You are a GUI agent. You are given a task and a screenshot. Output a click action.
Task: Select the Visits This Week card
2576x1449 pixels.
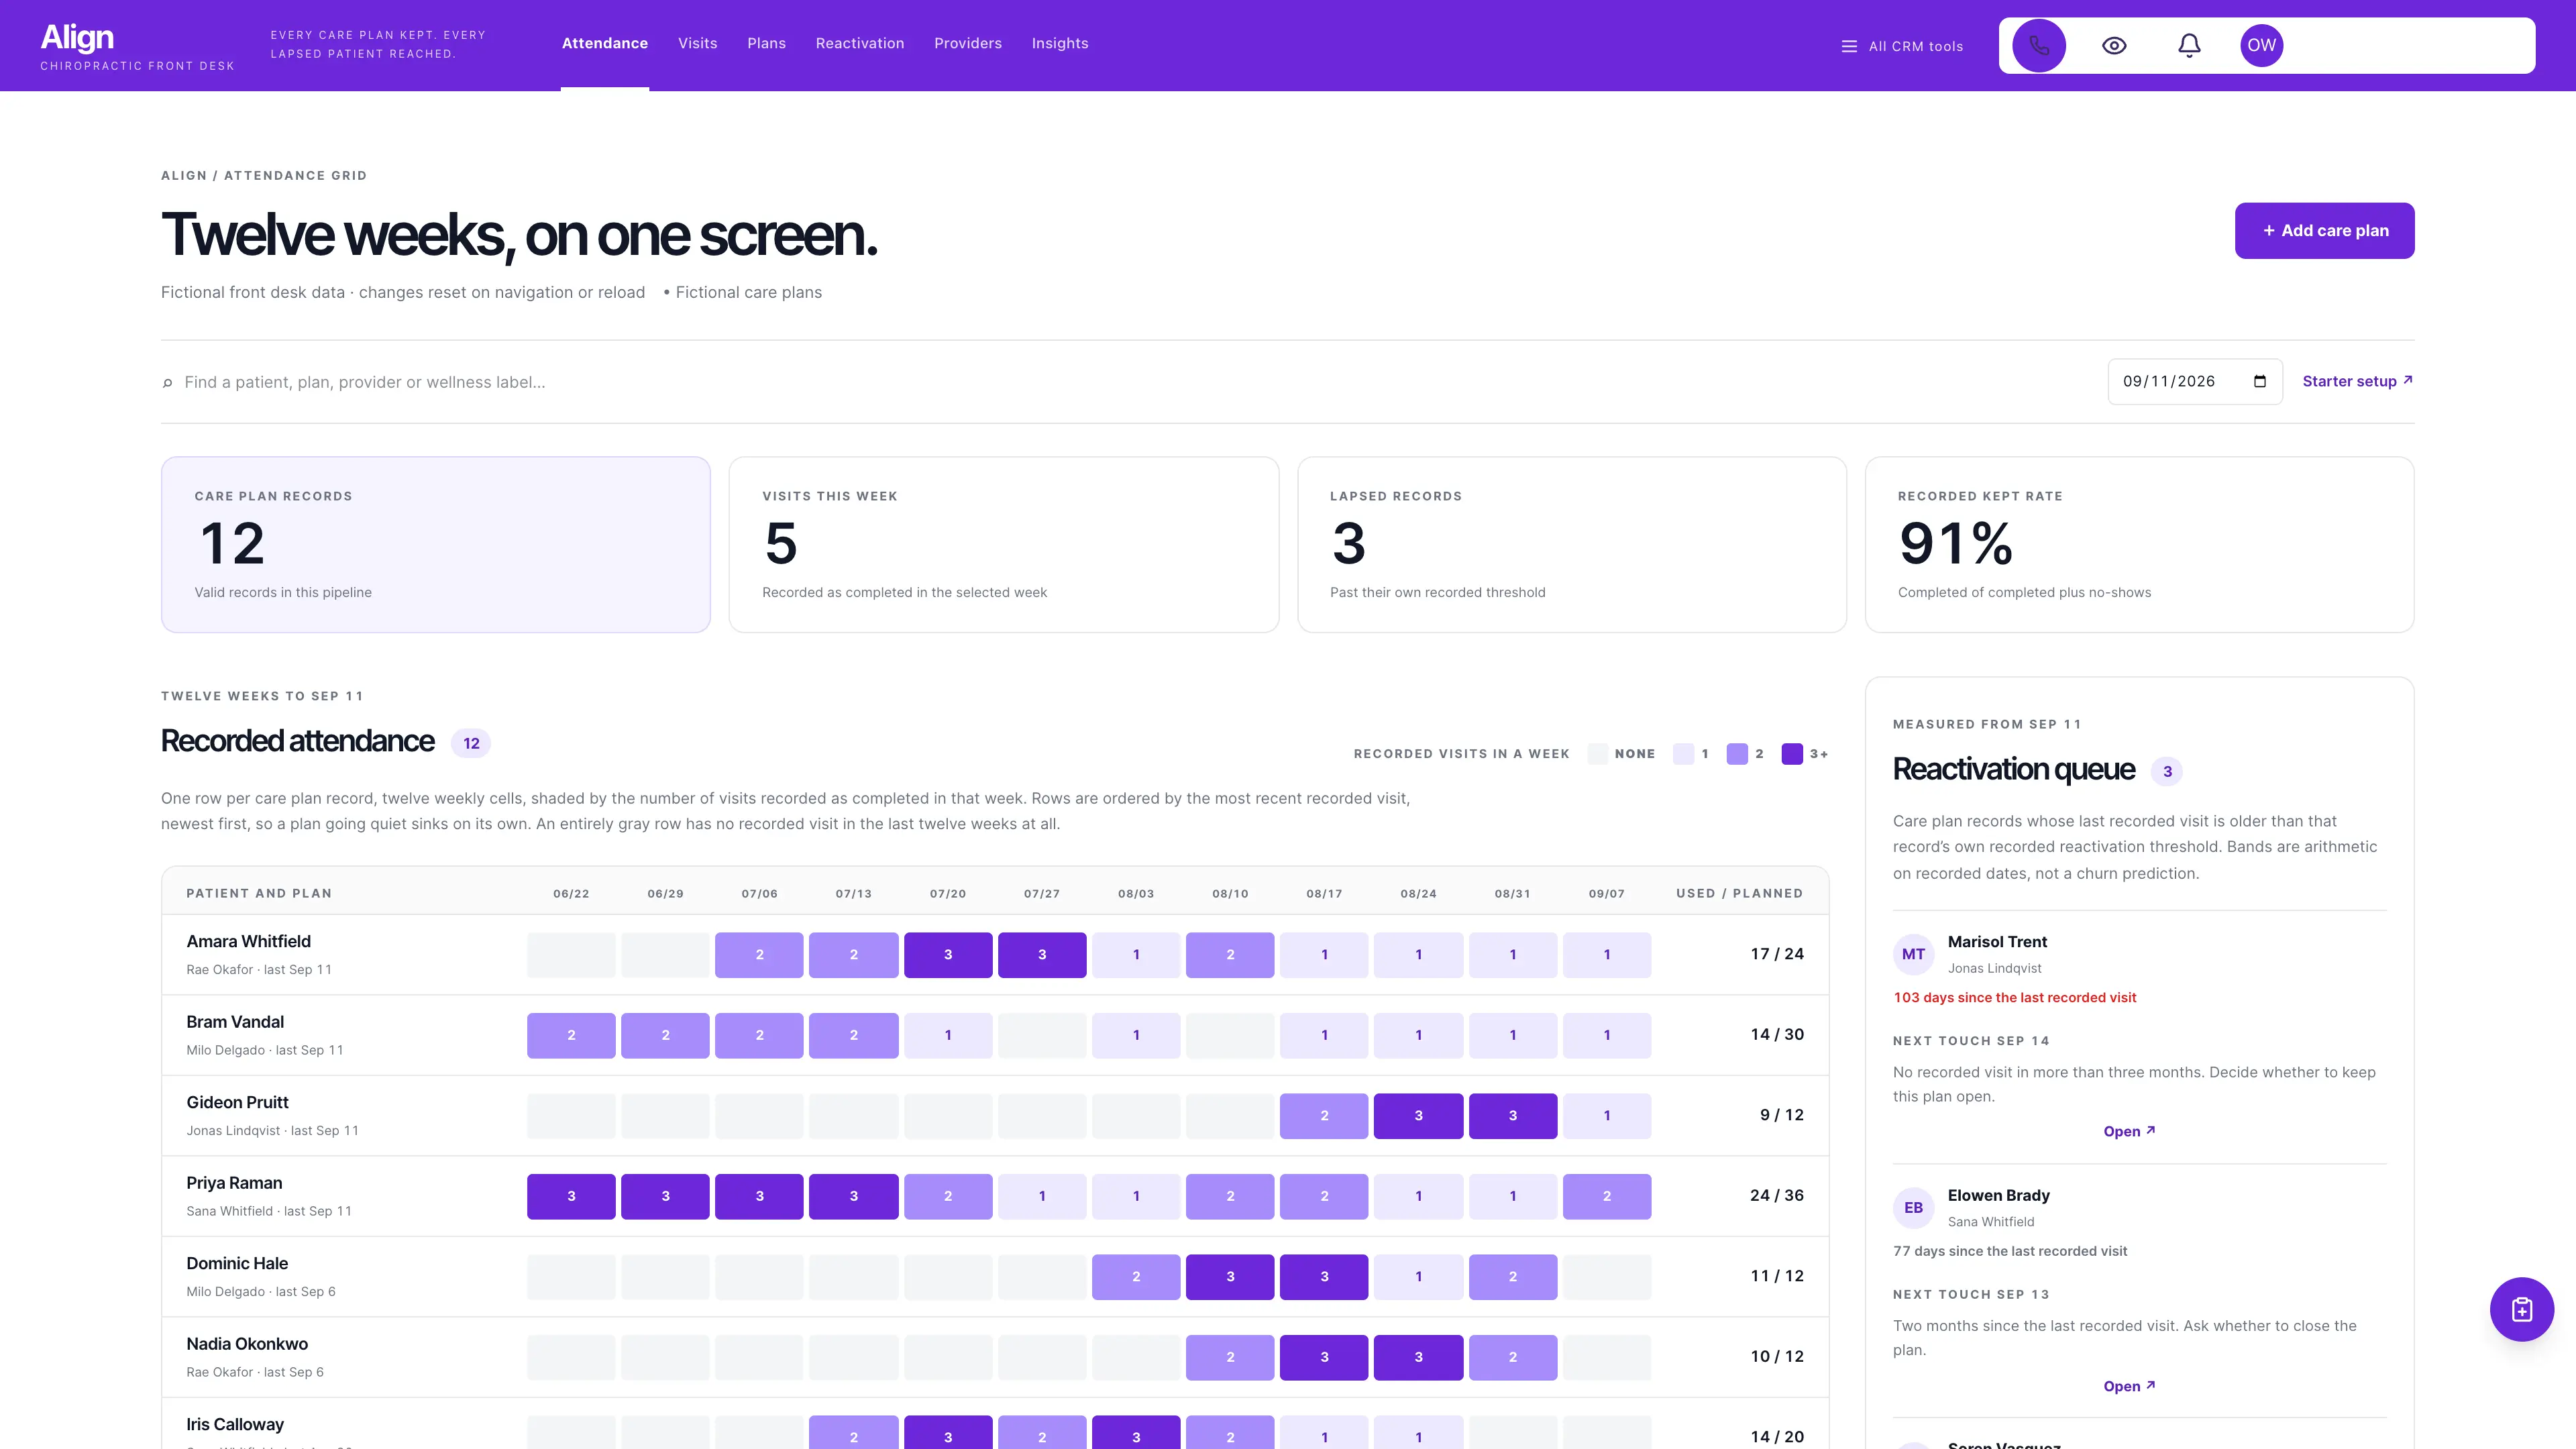1004,545
